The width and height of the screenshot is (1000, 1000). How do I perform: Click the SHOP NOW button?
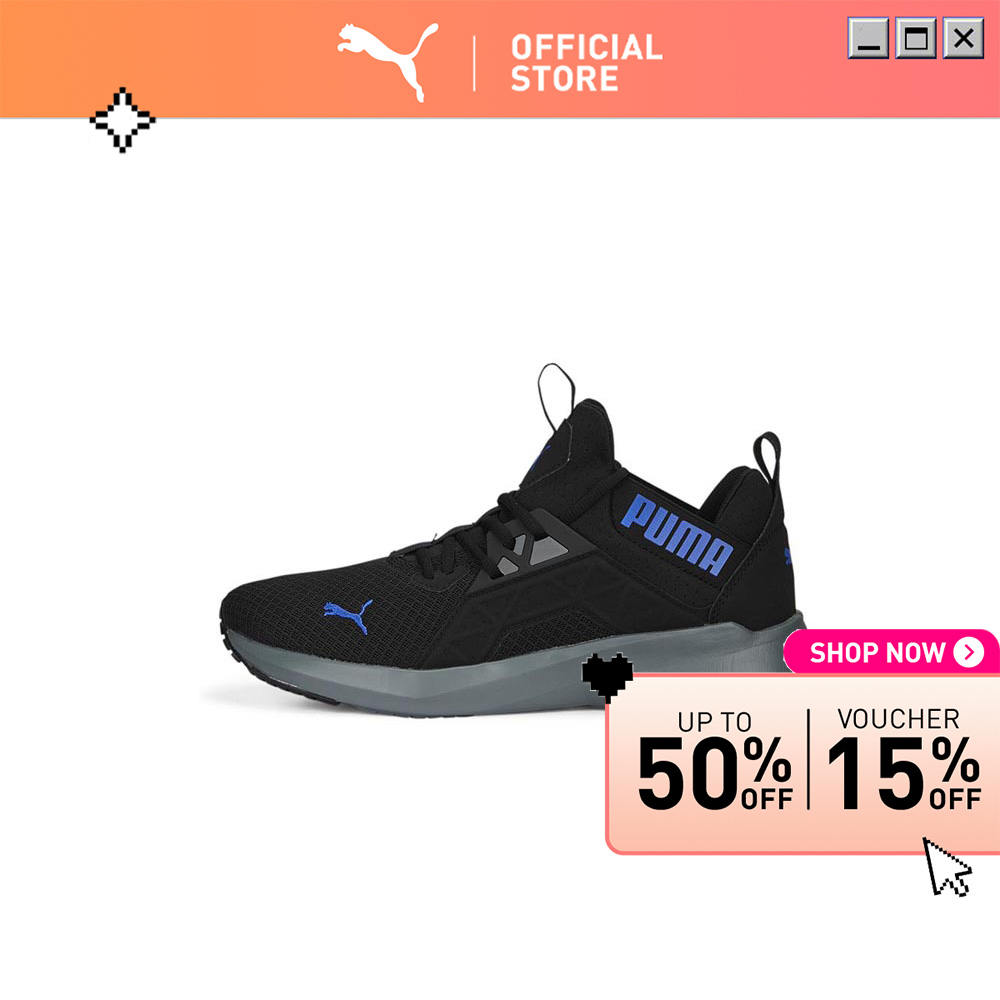point(892,652)
